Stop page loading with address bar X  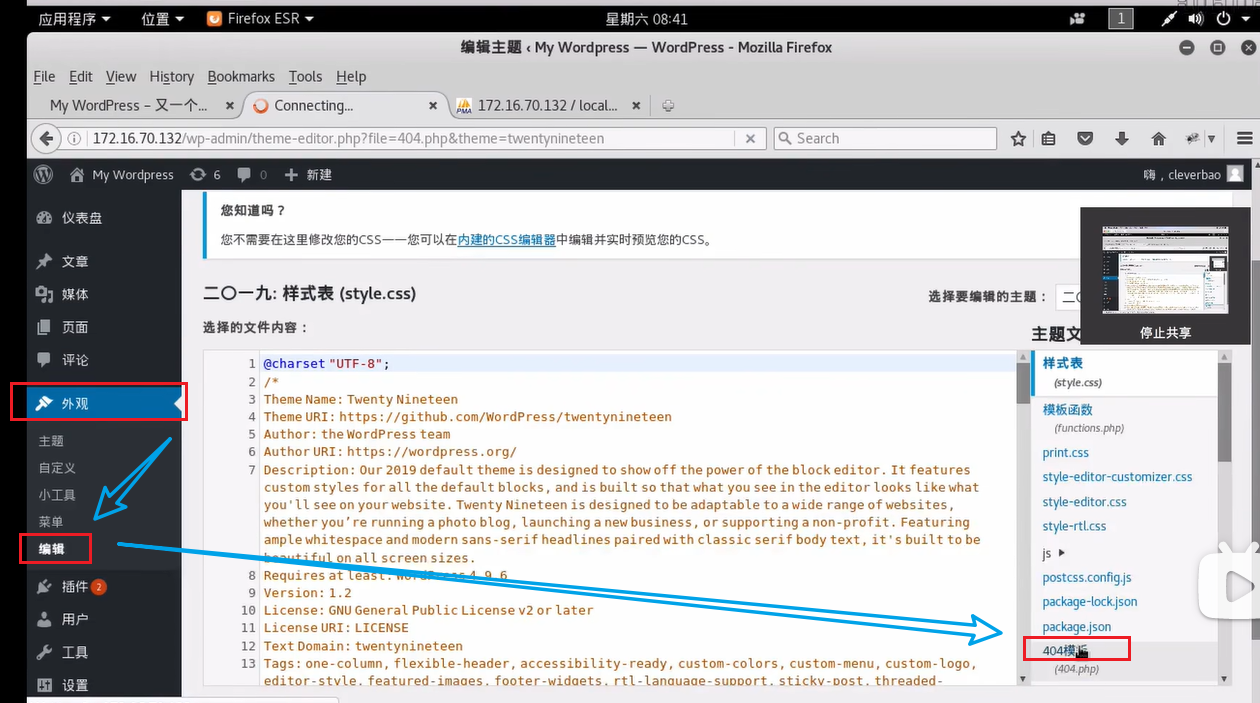(x=751, y=138)
